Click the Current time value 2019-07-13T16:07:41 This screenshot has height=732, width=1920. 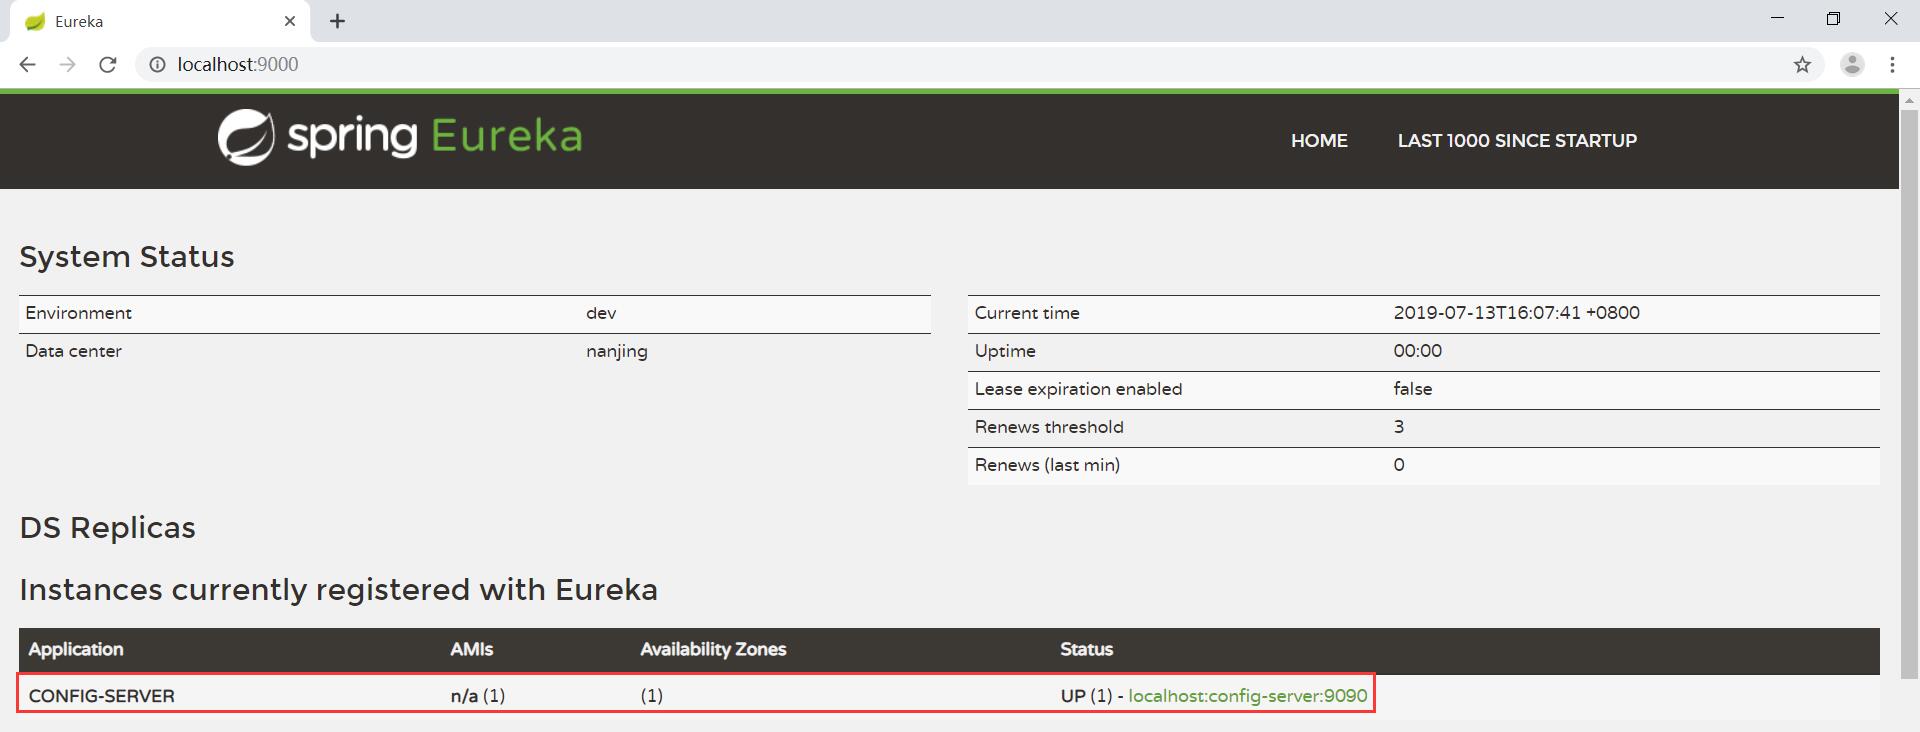tap(1517, 313)
